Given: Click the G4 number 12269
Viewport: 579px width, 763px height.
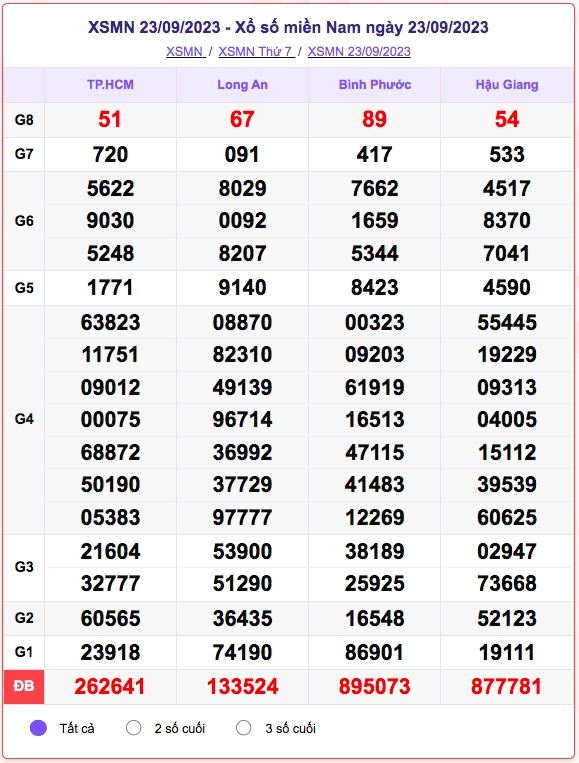Looking at the screenshot, I should 375,517.
